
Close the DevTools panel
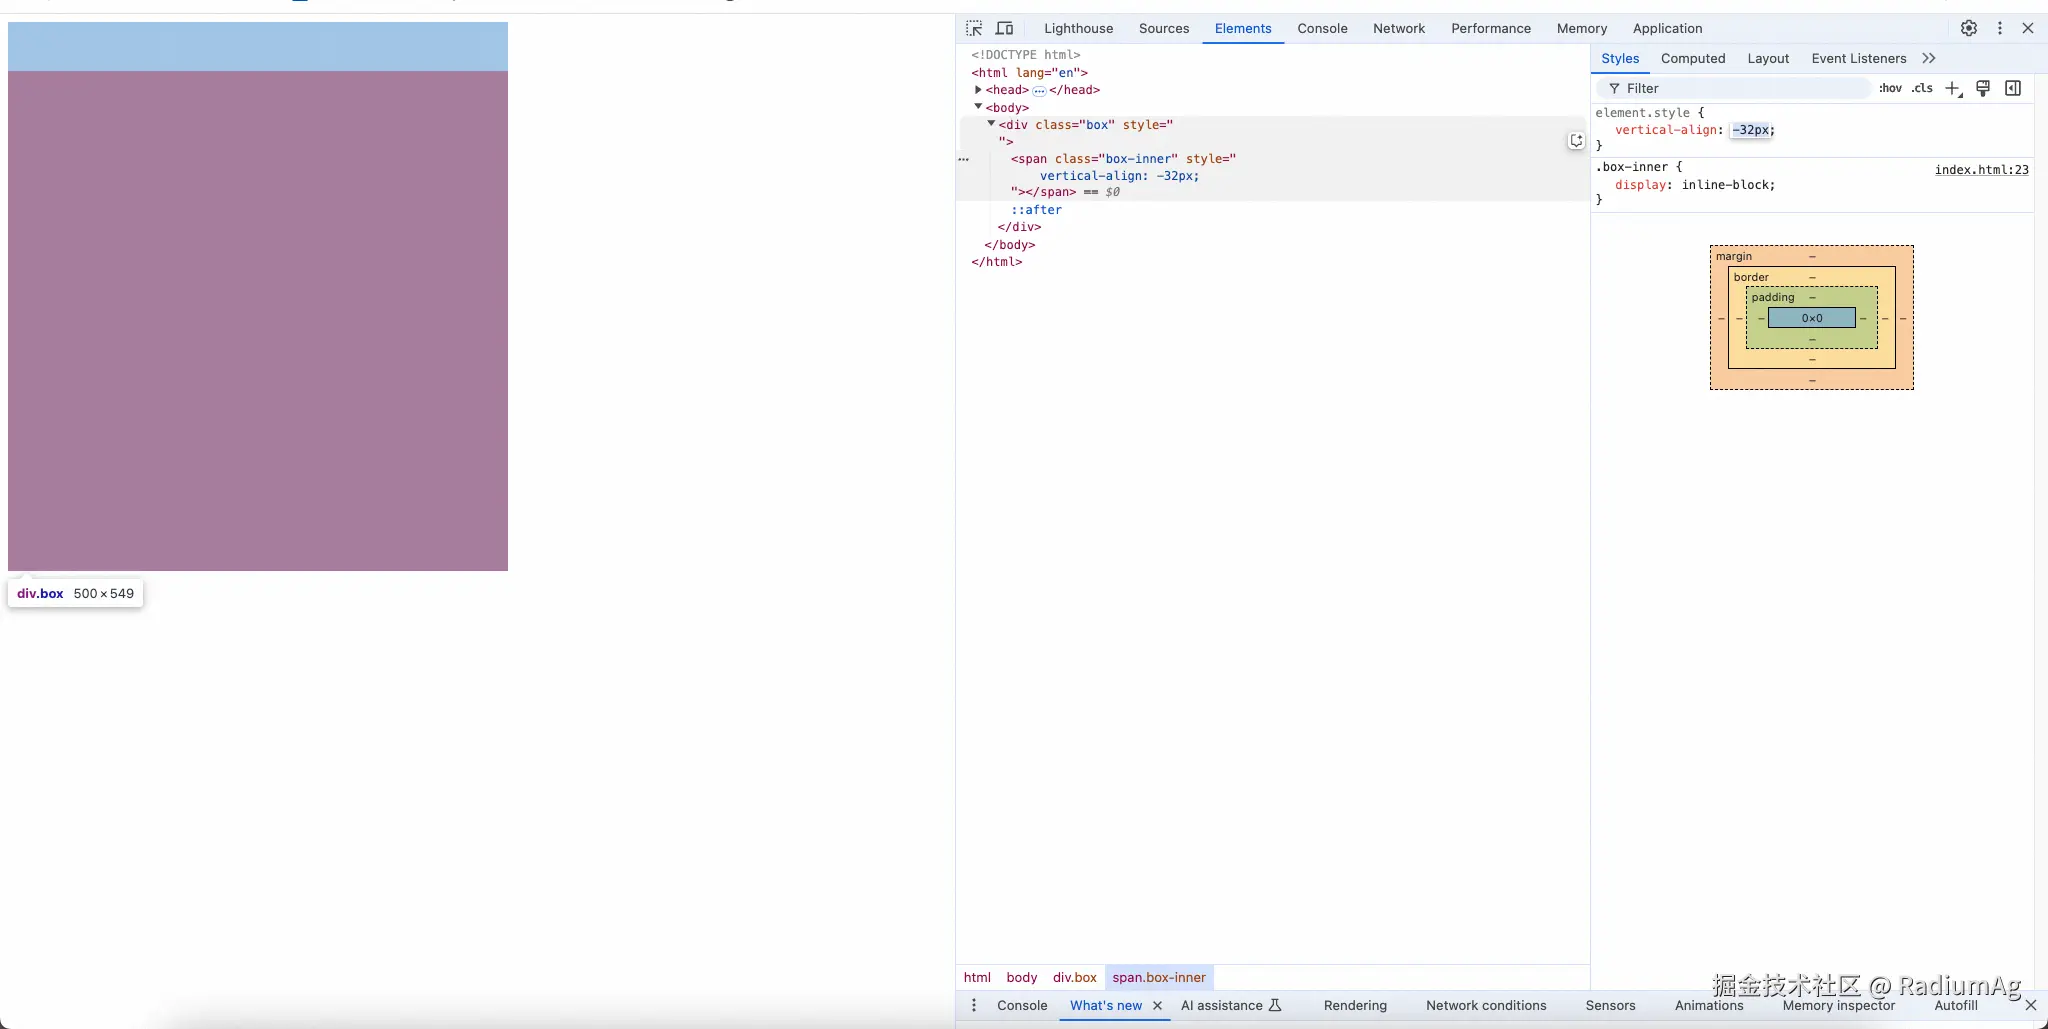[2028, 28]
